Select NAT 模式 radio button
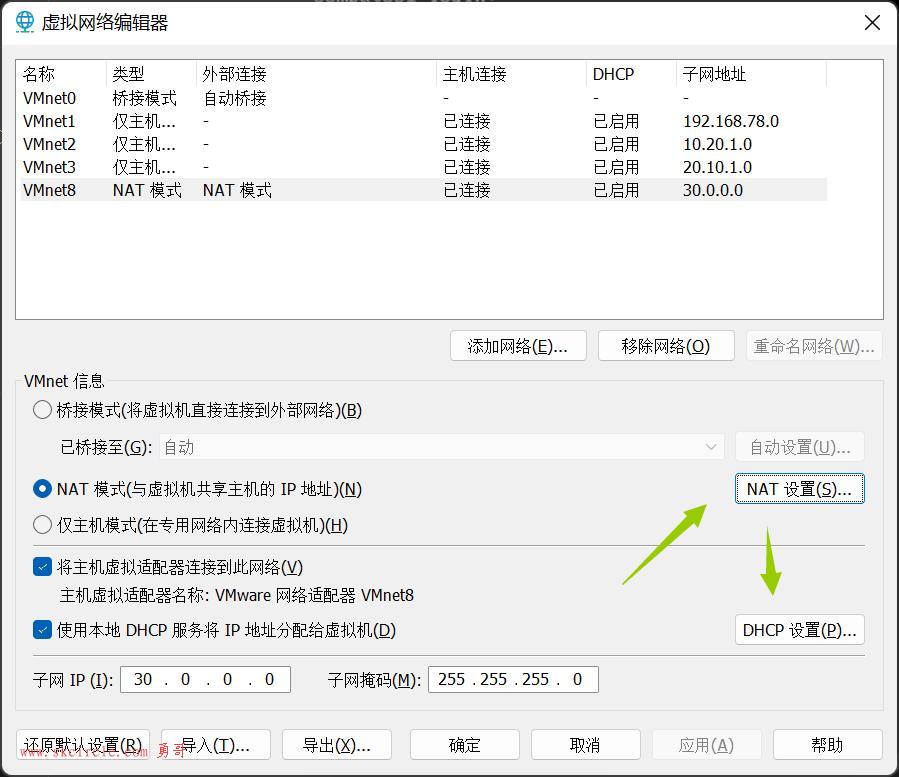Image resolution: width=899 pixels, height=777 pixels. [42, 489]
